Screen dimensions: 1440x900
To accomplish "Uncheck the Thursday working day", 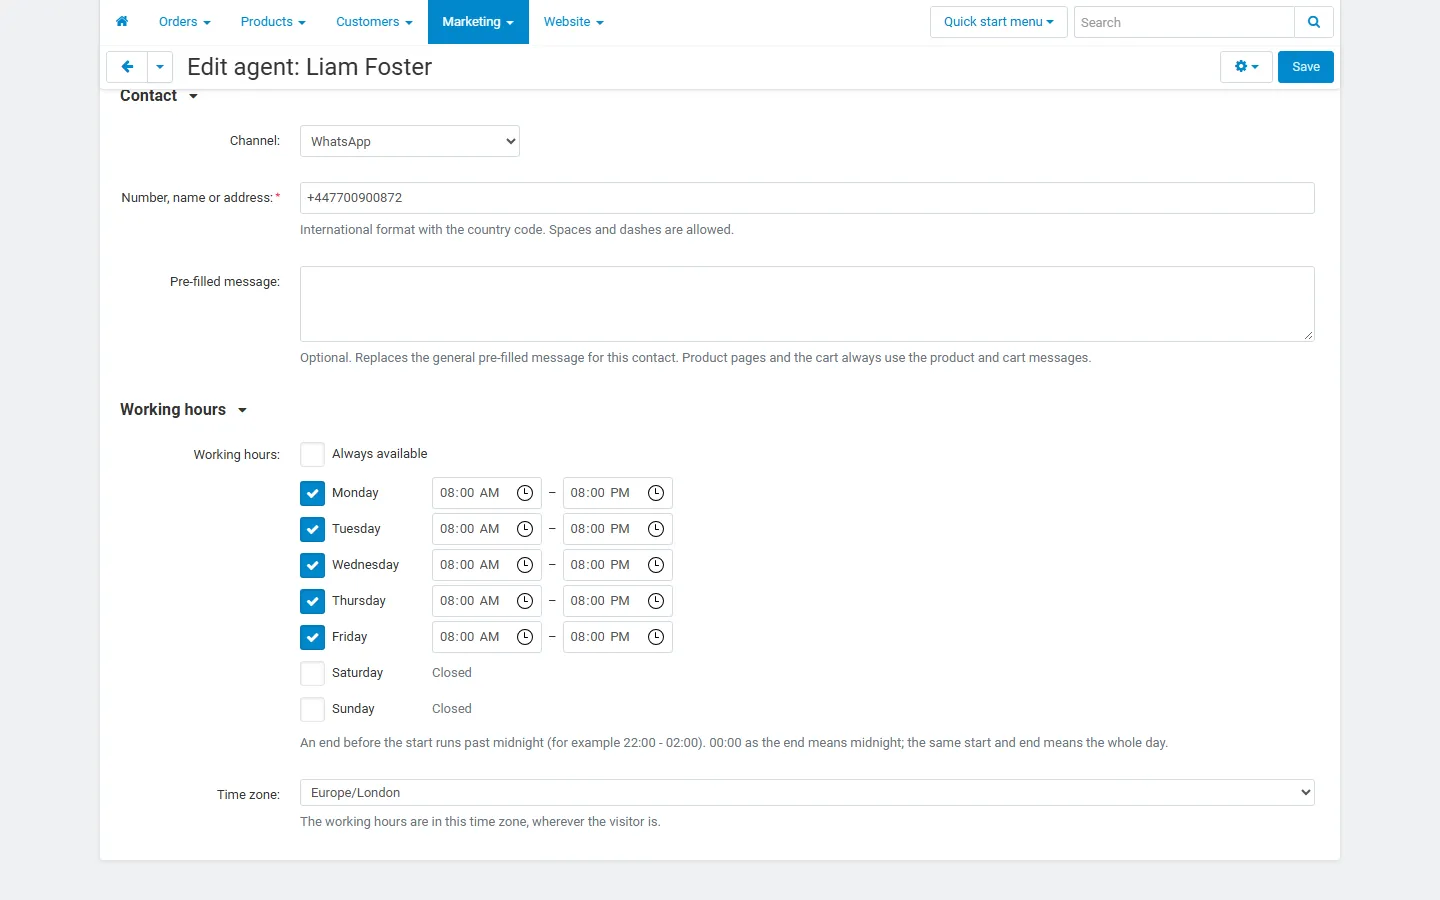I will click(312, 601).
